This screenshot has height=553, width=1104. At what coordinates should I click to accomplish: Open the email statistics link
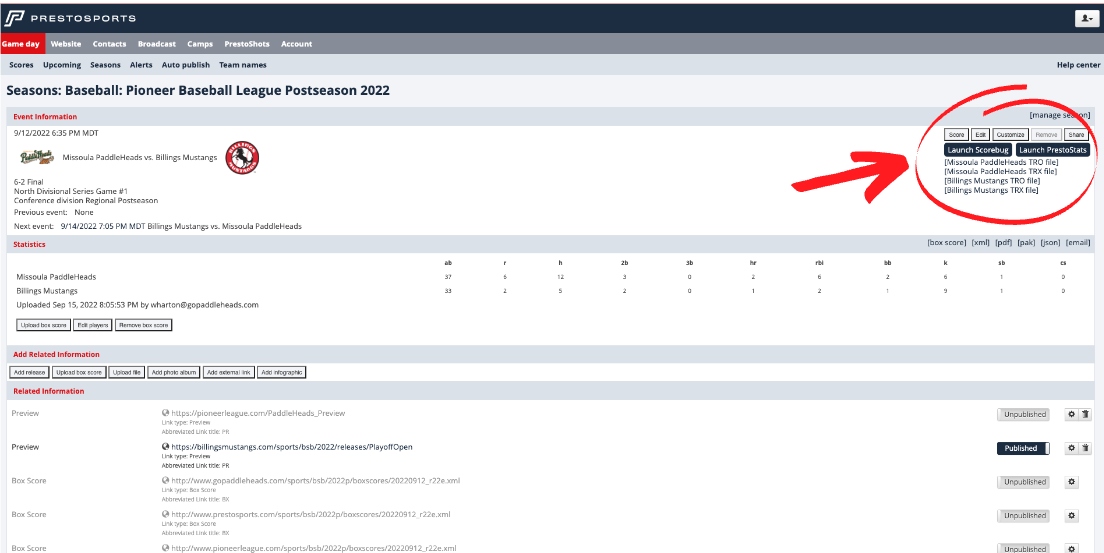1078,243
